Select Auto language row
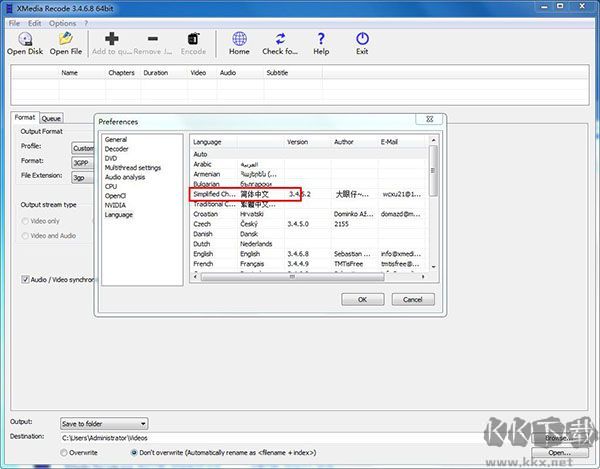600x469 pixels. [x=309, y=154]
